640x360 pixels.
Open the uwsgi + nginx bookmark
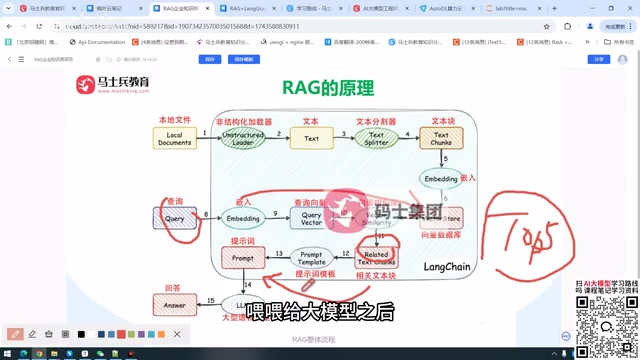(287, 42)
